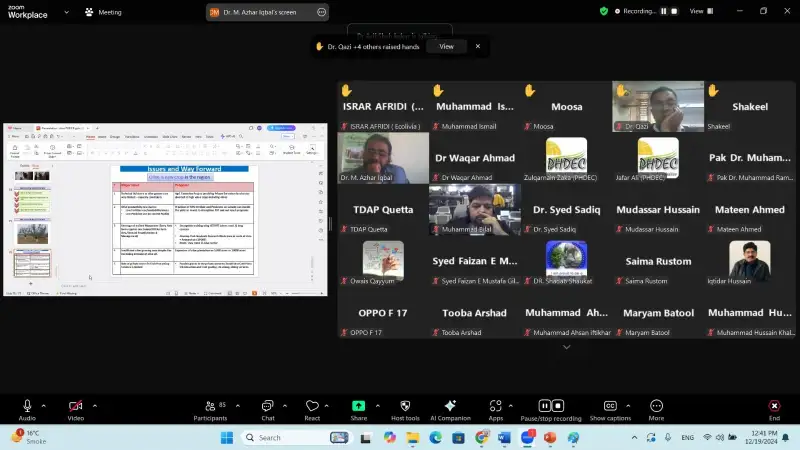Select the Moosa participant tile
This screenshot has width=800, height=450.
click(566, 107)
